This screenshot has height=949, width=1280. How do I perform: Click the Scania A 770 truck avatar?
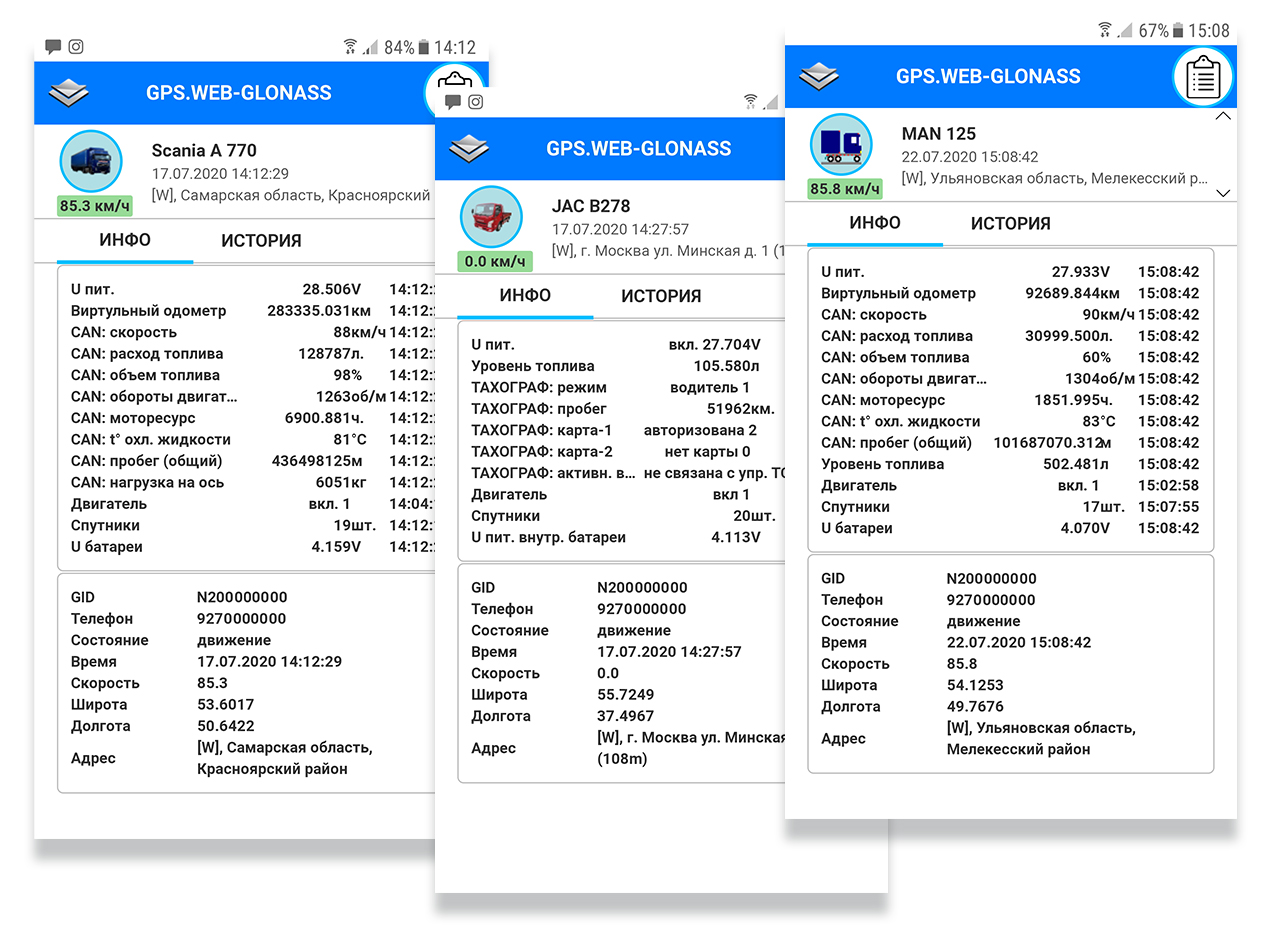[91, 160]
